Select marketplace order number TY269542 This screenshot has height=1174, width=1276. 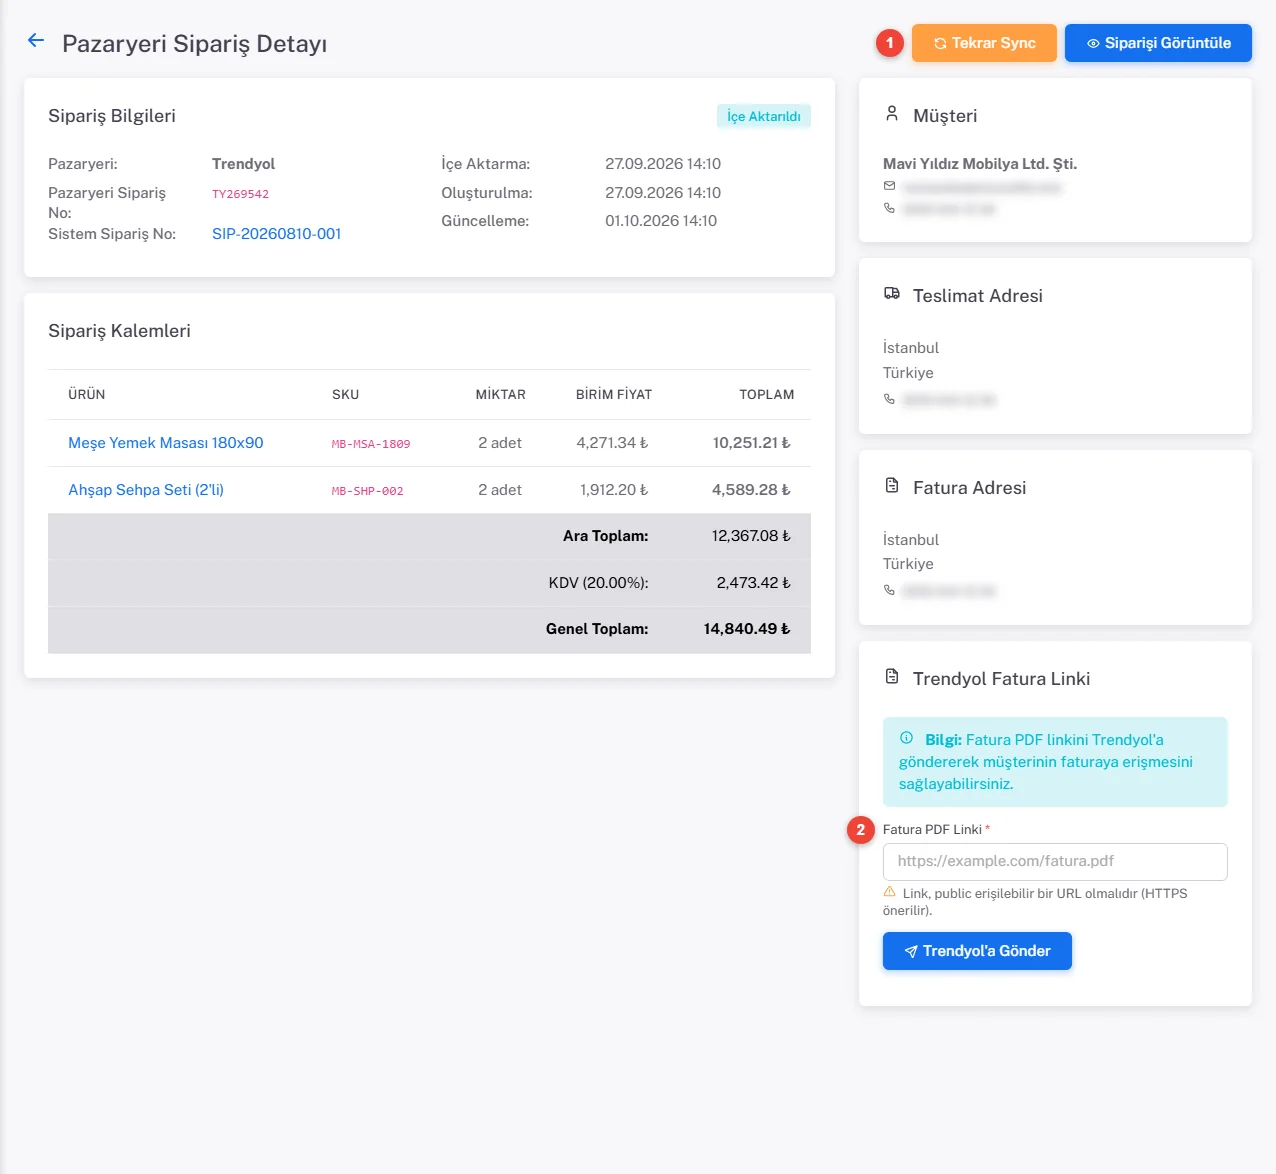pos(240,194)
